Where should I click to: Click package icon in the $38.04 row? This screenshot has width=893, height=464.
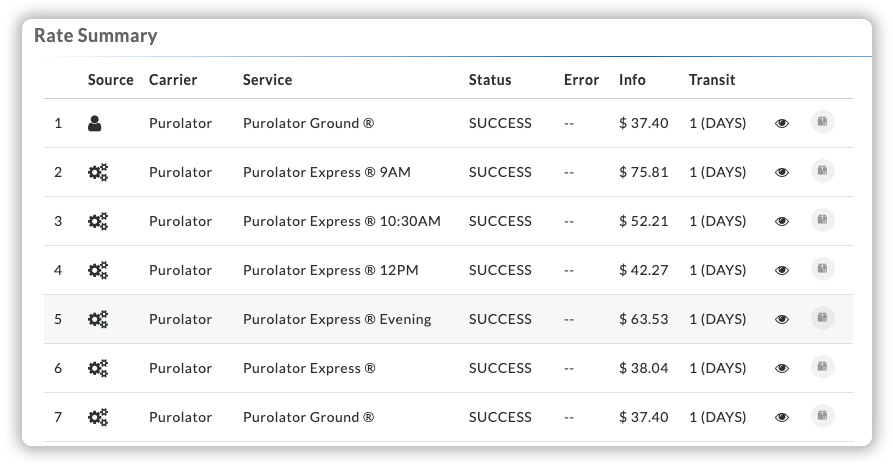pyautogui.click(x=822, y=367)
